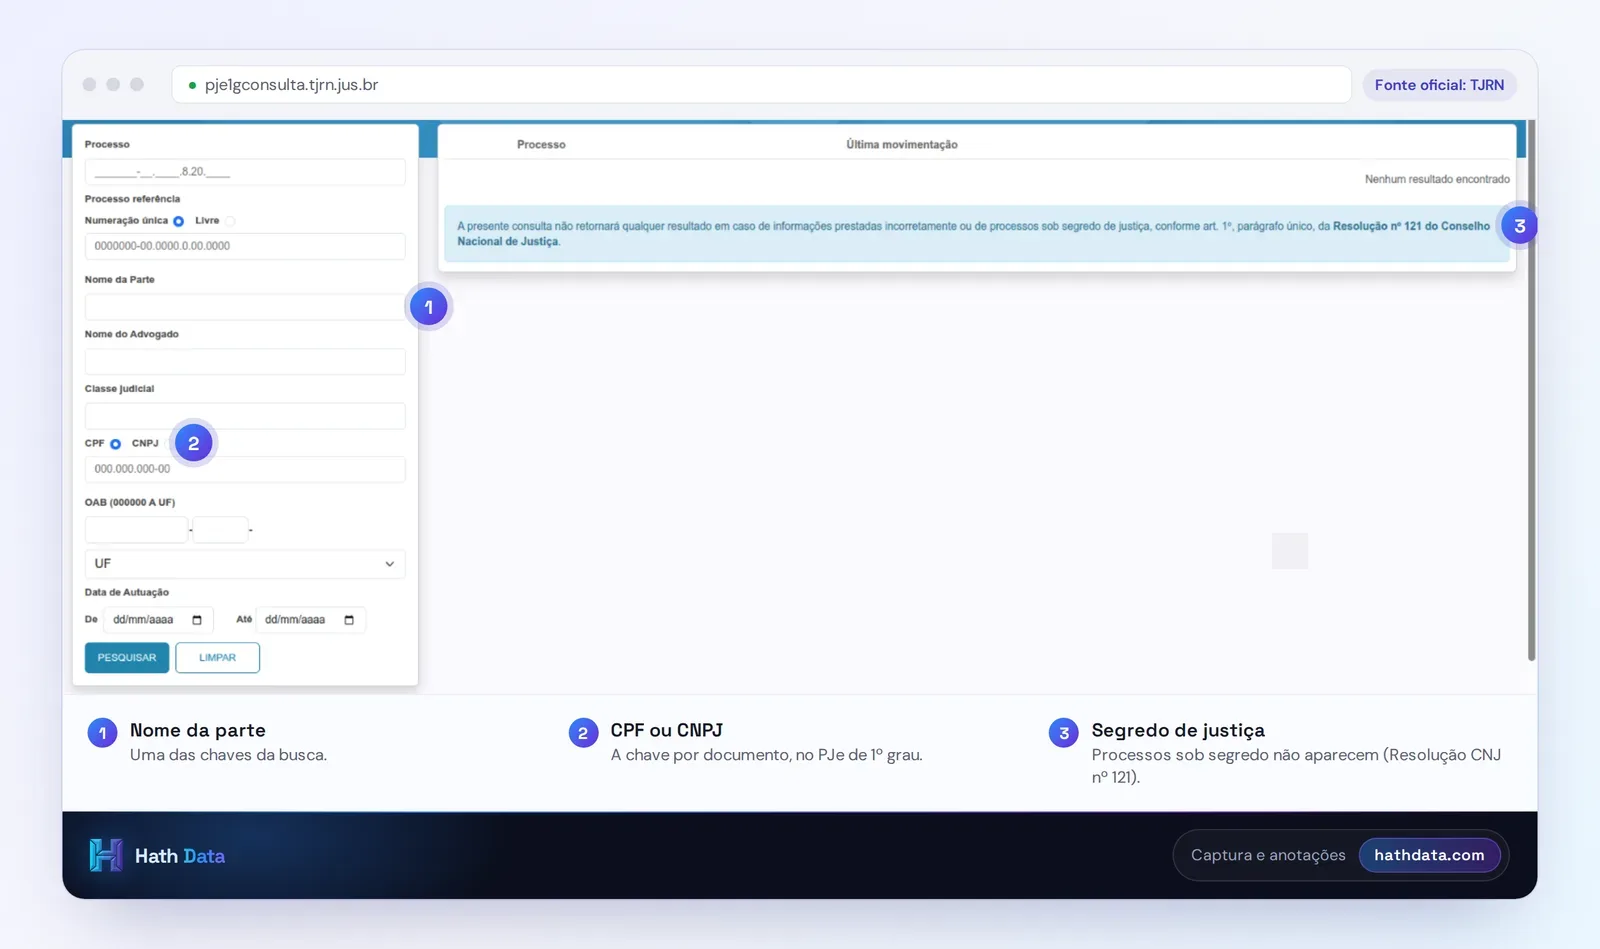
Task: Expand the UF dropdown
Action: click(x=245, y=564)
